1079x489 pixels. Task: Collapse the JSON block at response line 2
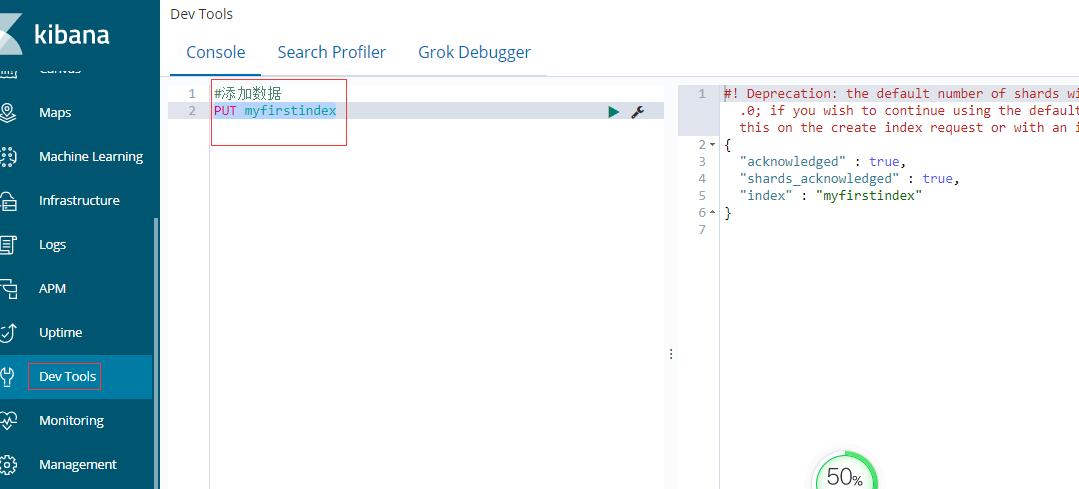[x=712, y=144]
